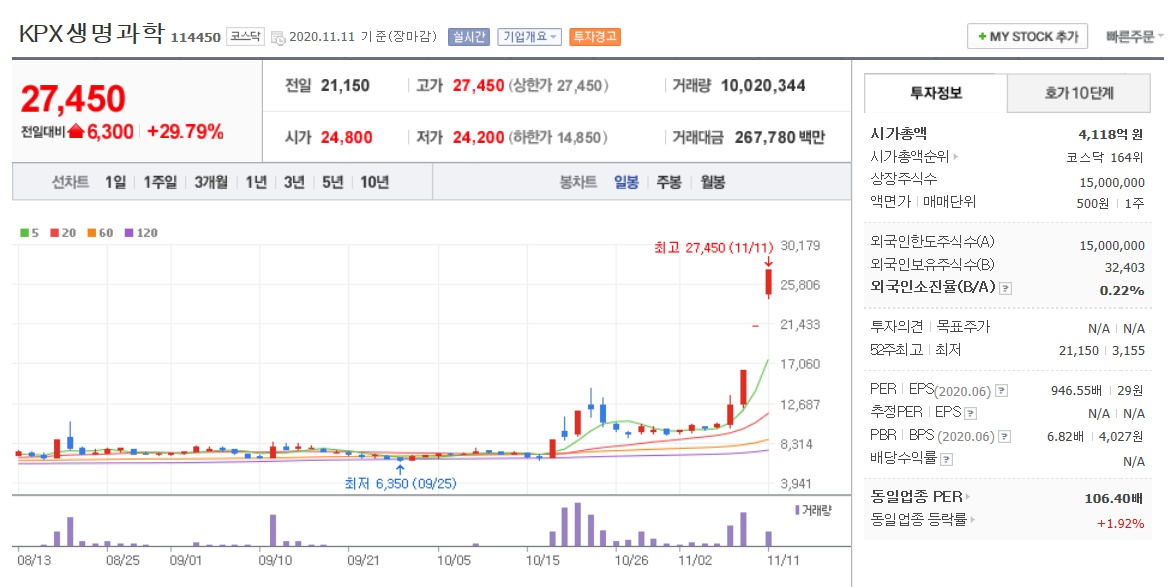Click the KPX생명과학 stock title
This screenshot has height=587, width=1170.
pyautogui.click(x=91, y=34)
